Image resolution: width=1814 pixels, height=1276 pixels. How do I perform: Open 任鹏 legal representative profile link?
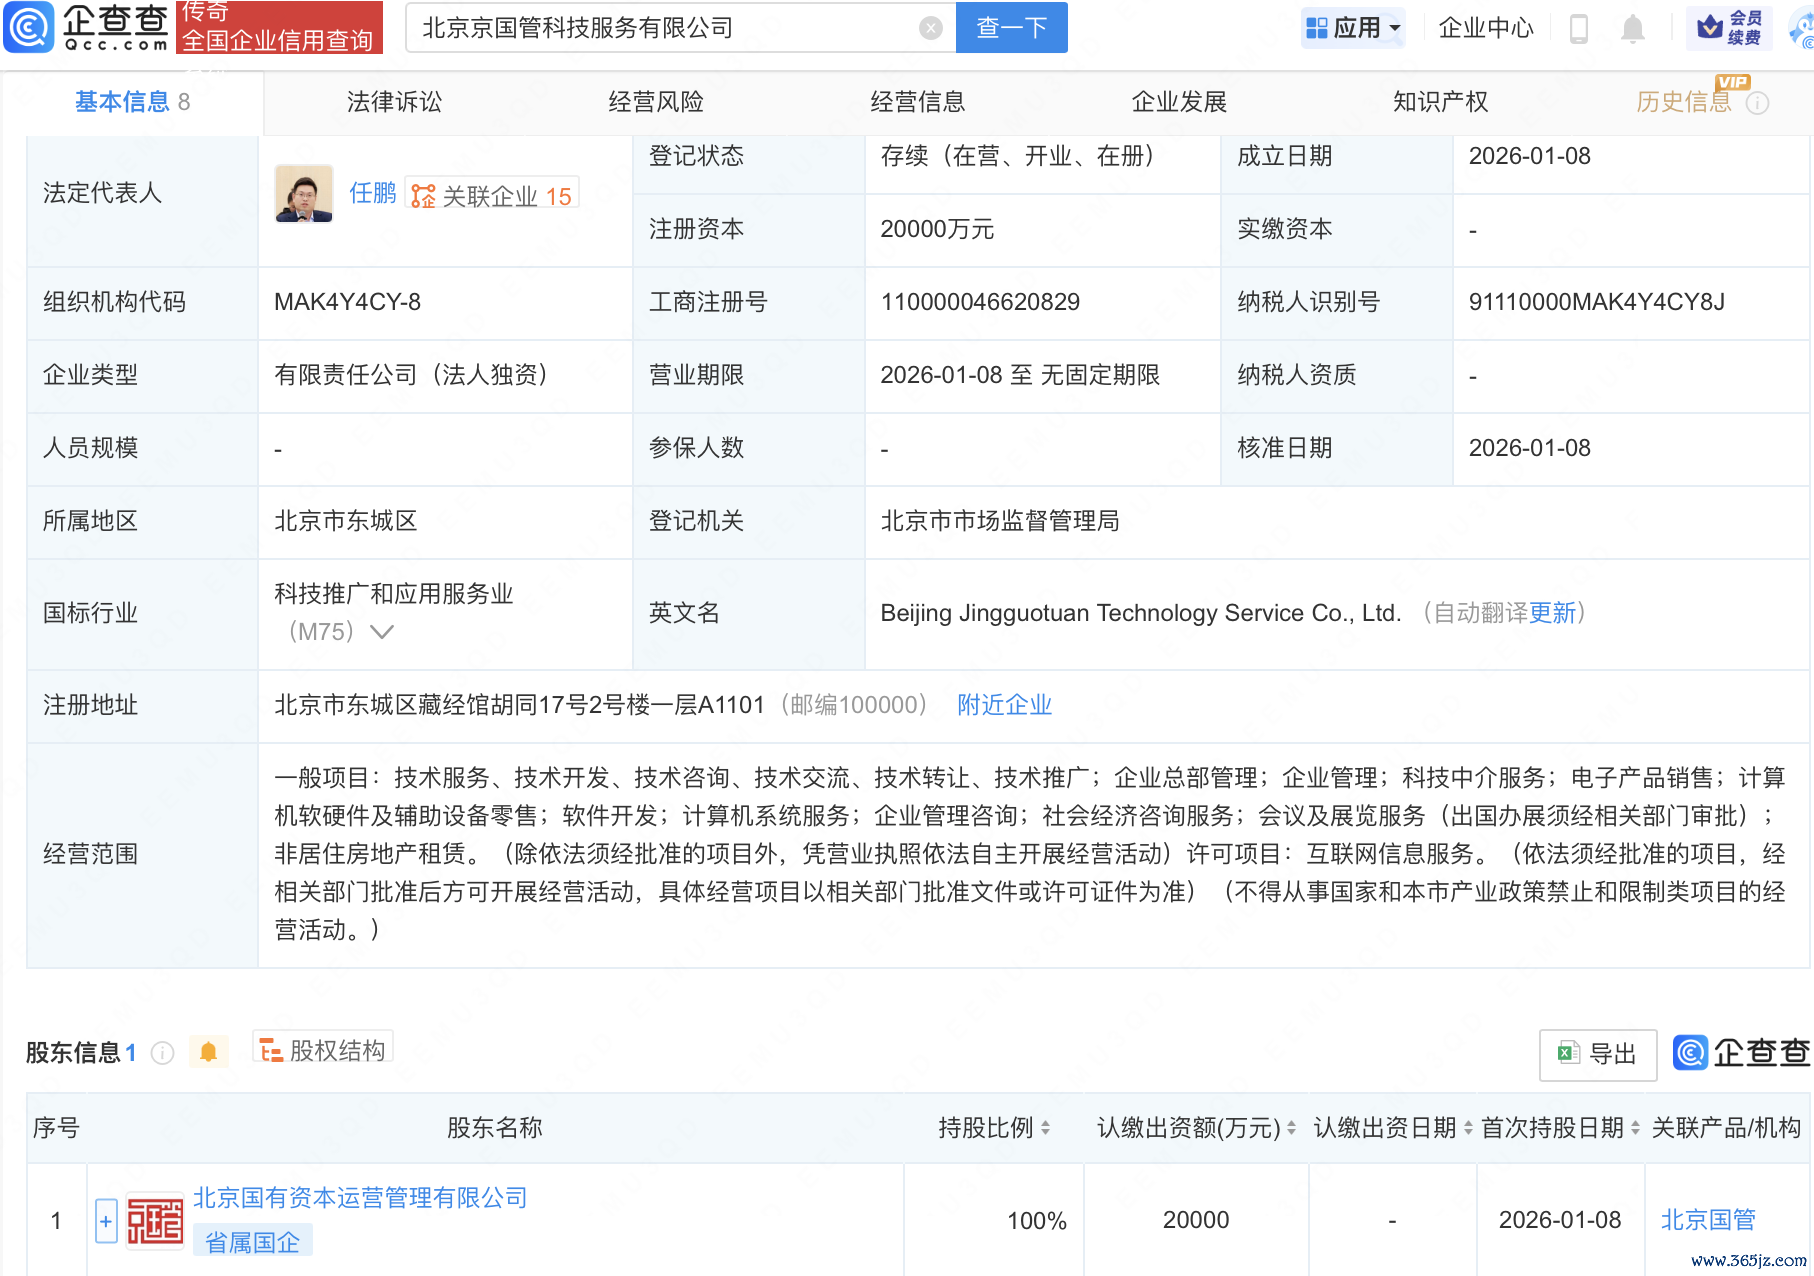(372, 193)
